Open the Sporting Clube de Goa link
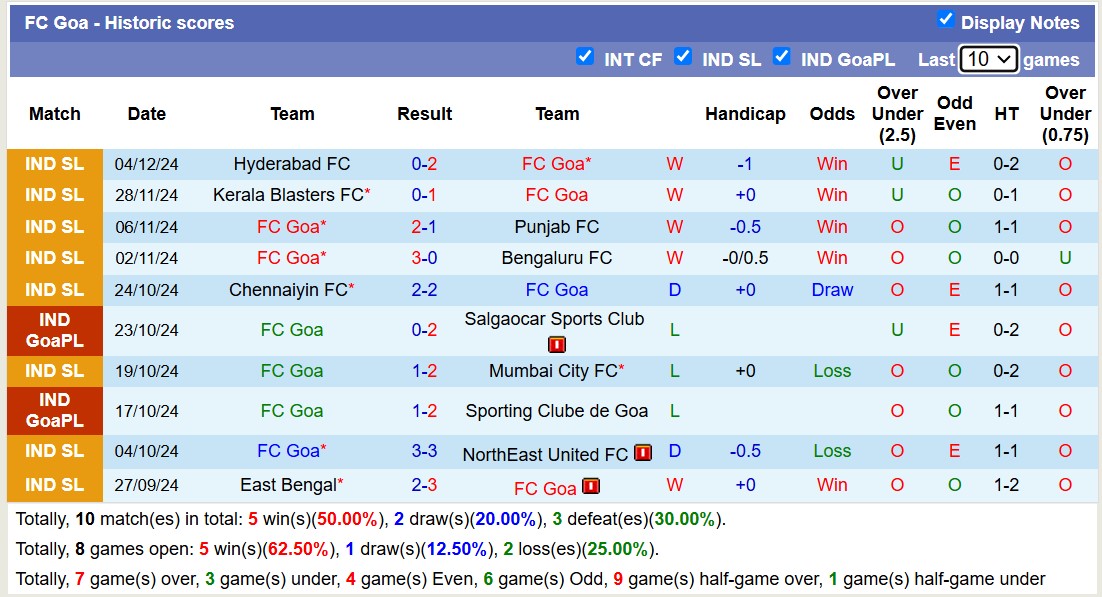 [557, 411]
